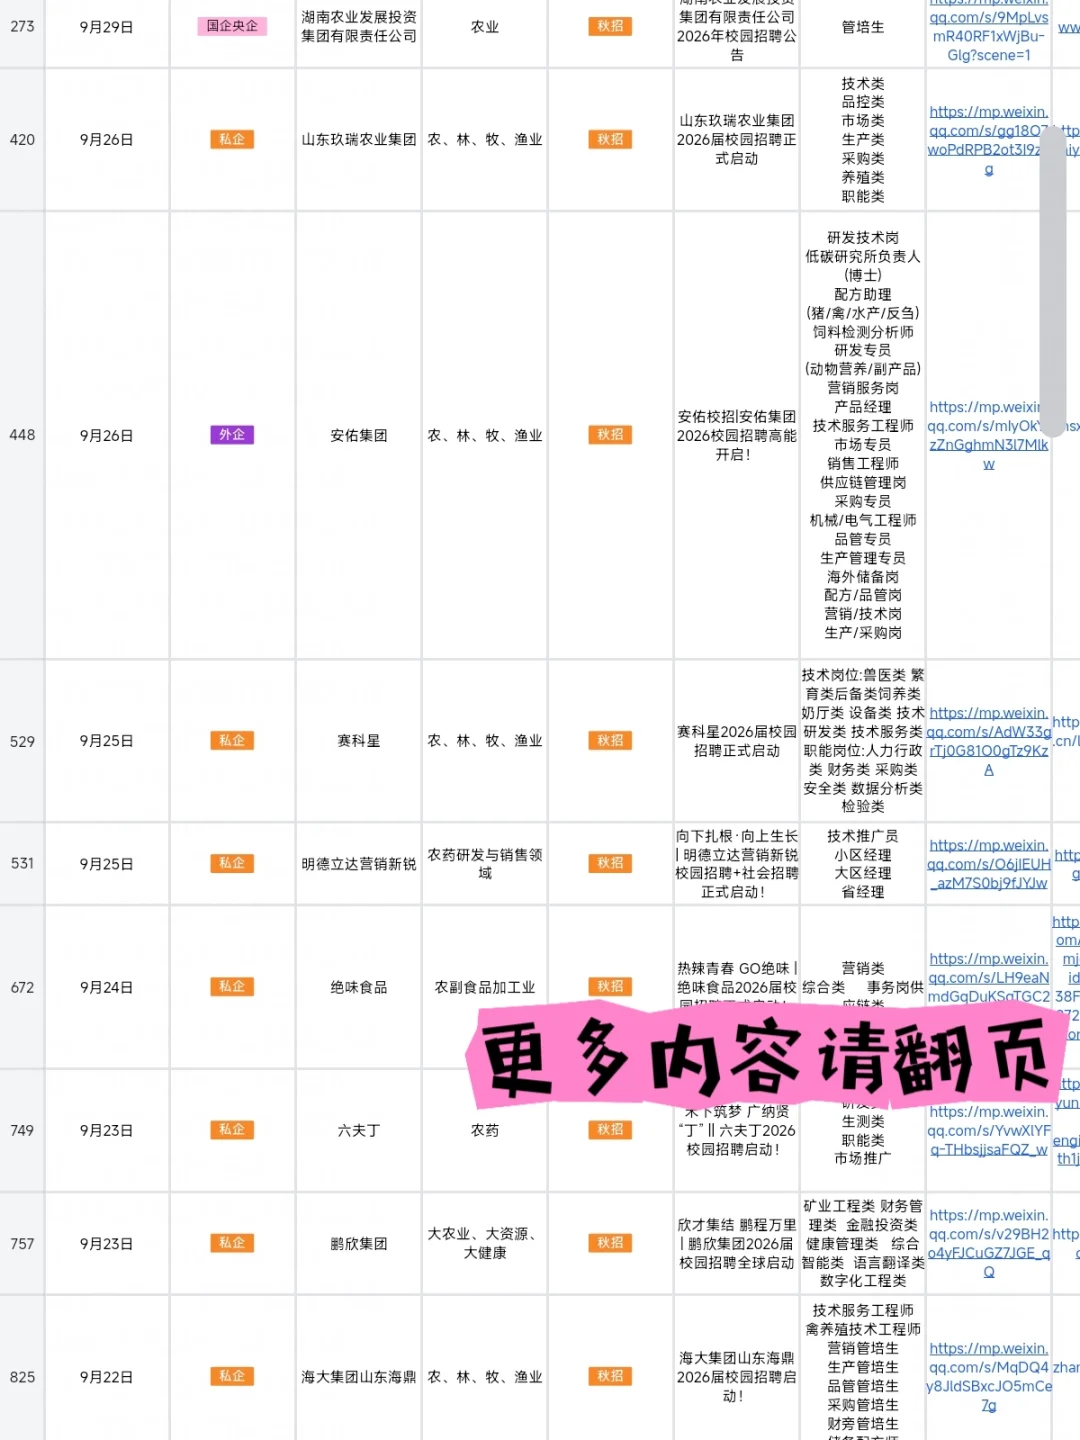Click the industry cell 农药研发与销售领域
This screenshot has width=1080, height=1440.
(485, 864)
